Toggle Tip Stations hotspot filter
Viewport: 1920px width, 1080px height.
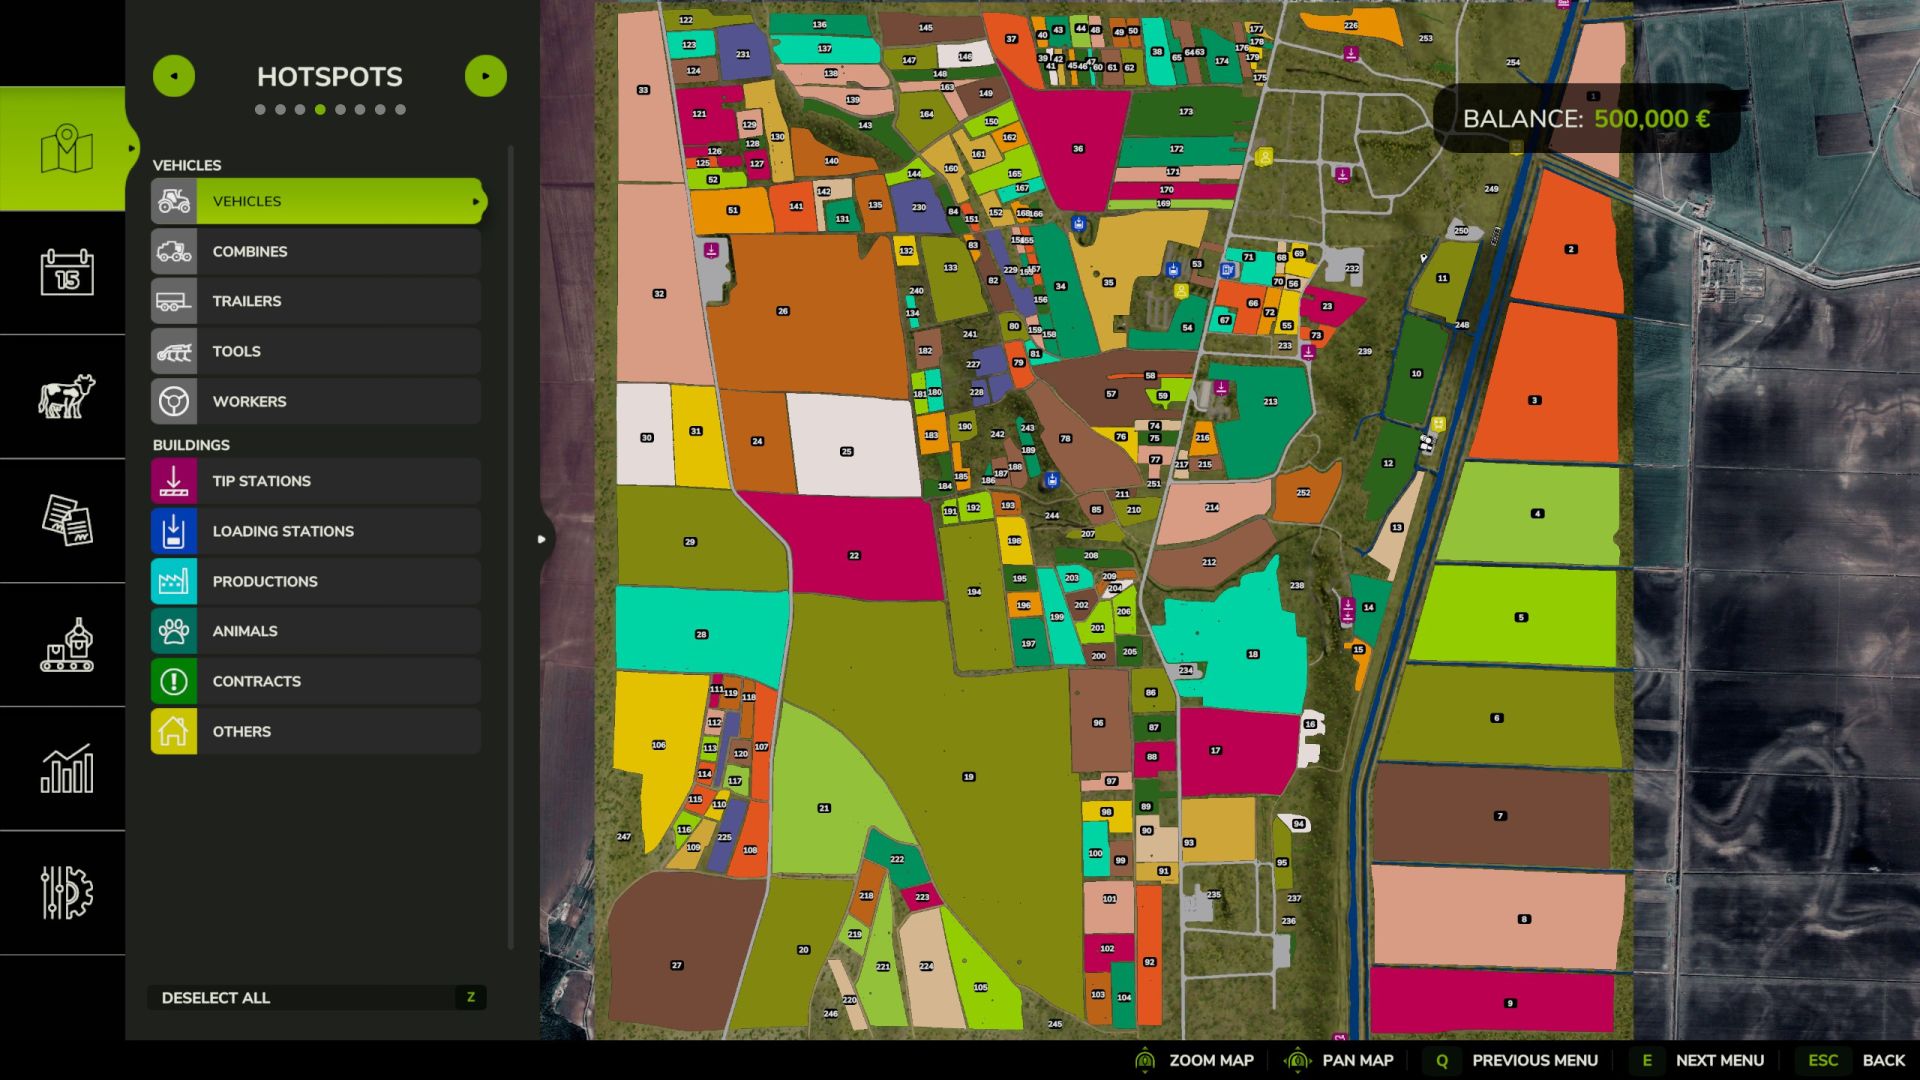click(316, 481)
